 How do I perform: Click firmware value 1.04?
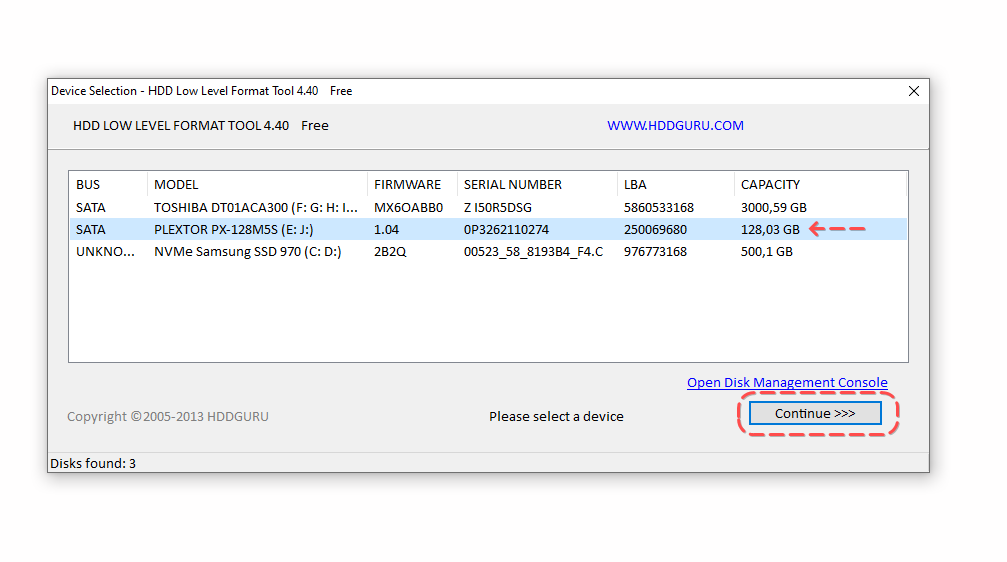[387, 229]
